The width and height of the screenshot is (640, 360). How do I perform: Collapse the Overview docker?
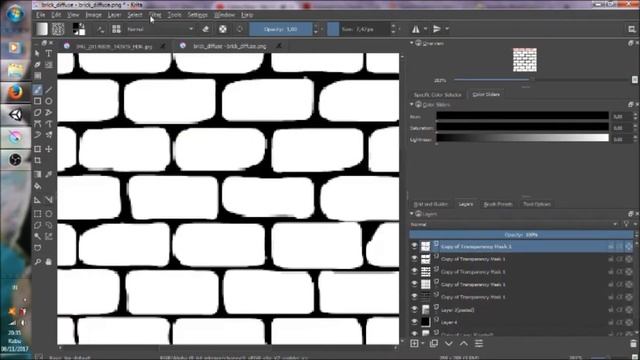tap(412, 43)
